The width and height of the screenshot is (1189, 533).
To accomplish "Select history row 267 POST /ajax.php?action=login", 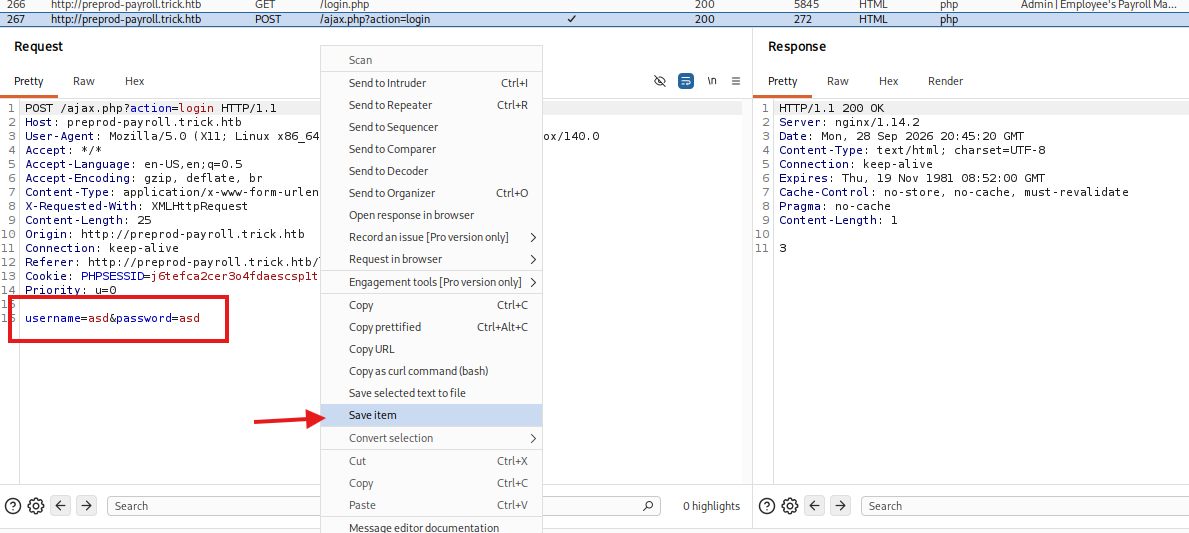I will [594, 19].
